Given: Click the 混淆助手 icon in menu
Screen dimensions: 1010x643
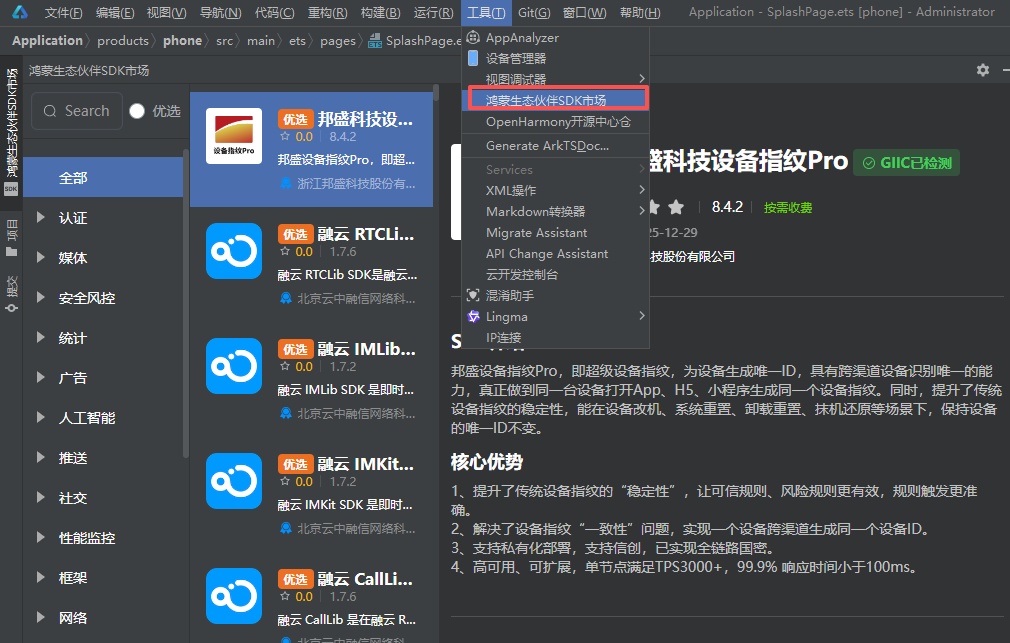Looking at the screenshot, I should pyautogui.click(x=473, y=295).
